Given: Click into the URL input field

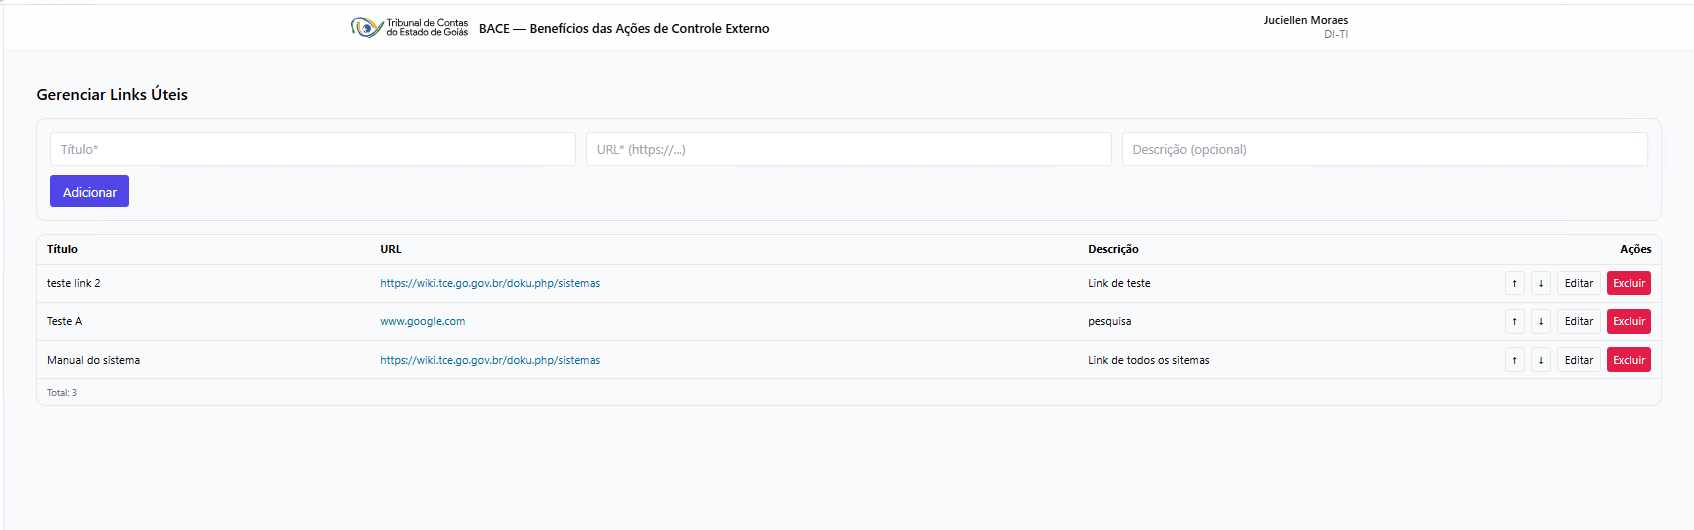Looking at the screenshot, I should [848, 150].
